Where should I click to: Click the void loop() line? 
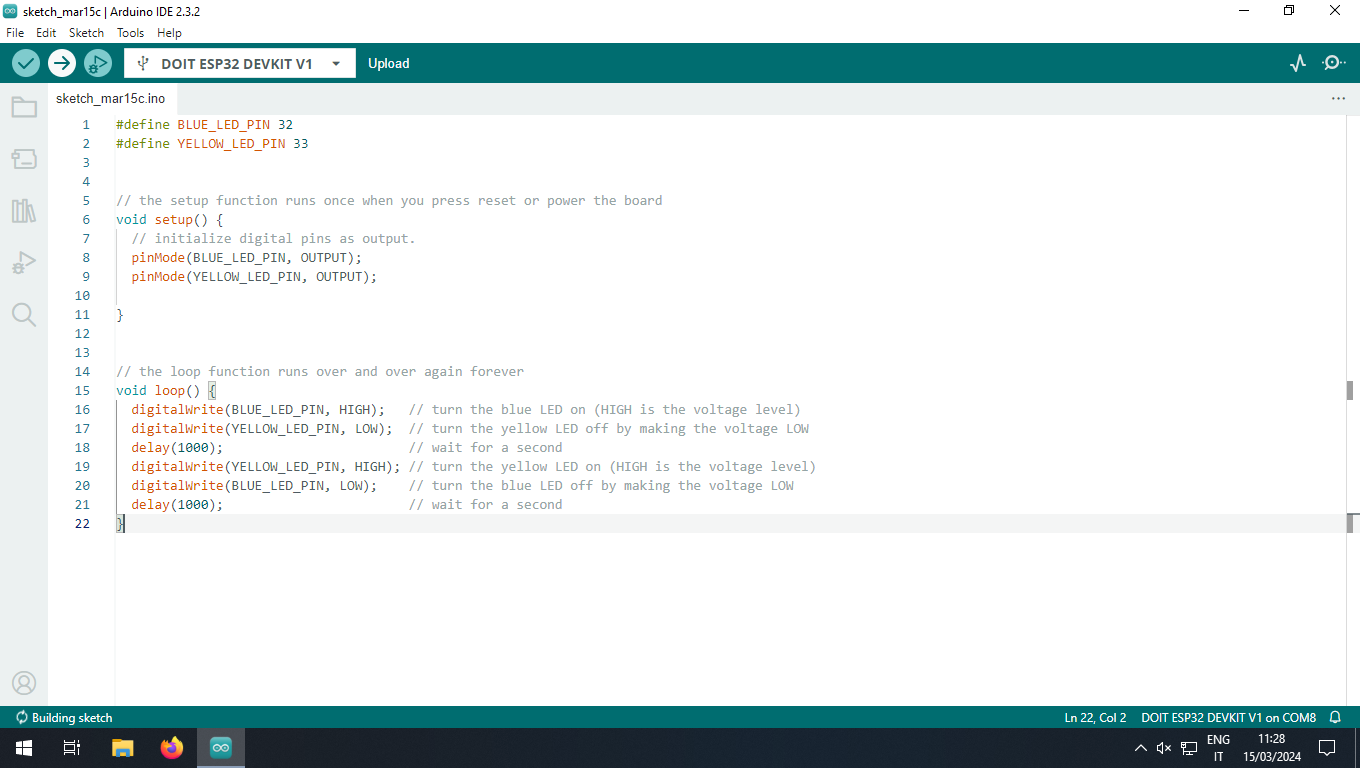[166, 391]
